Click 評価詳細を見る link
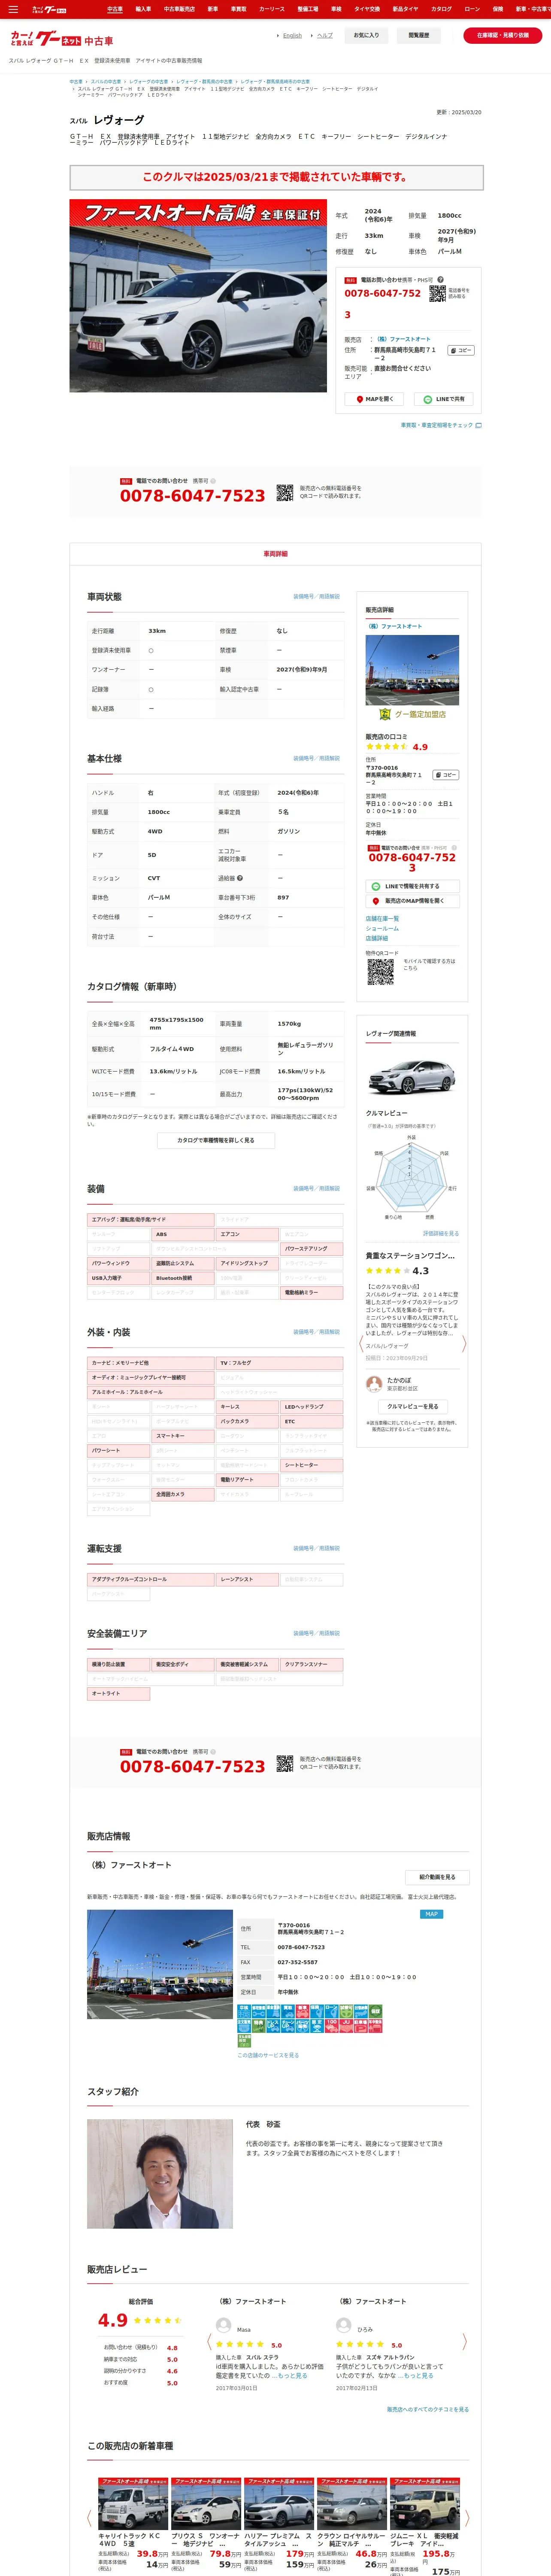Image resolution: width=551 pixels, height=2576 pixels. tap(441, 1233)
